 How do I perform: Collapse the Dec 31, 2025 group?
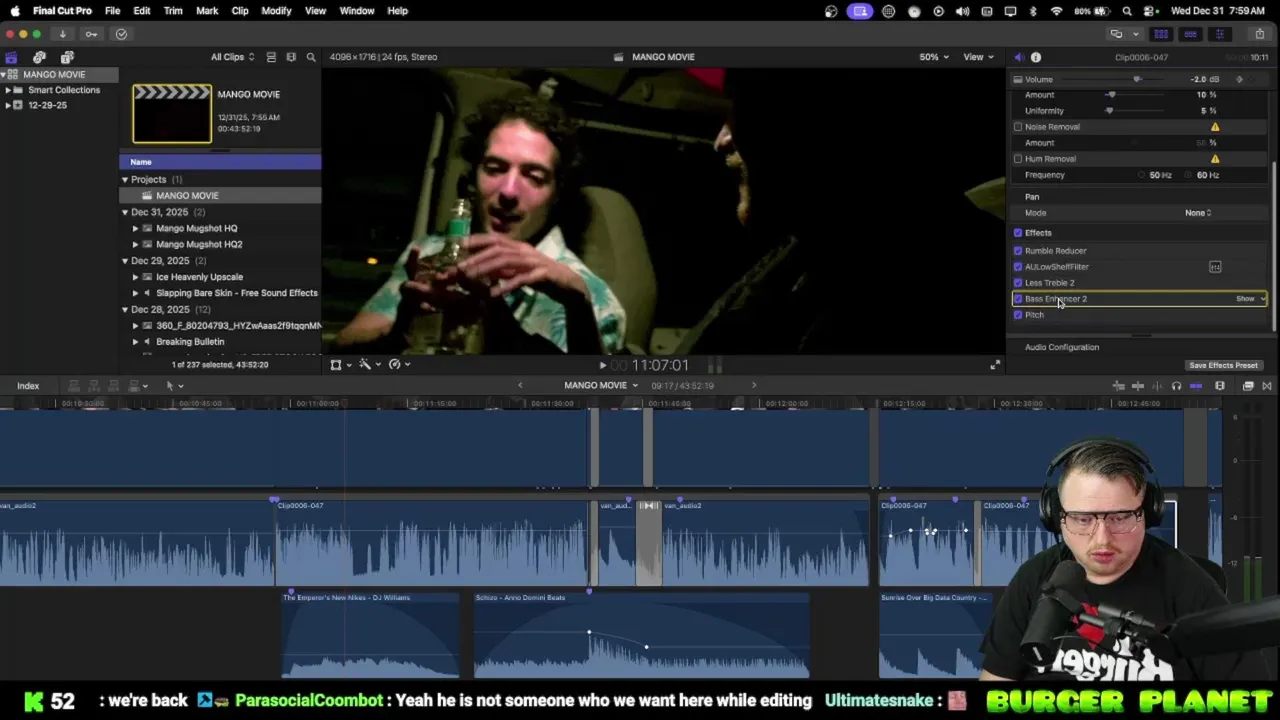tap(125, 212)
